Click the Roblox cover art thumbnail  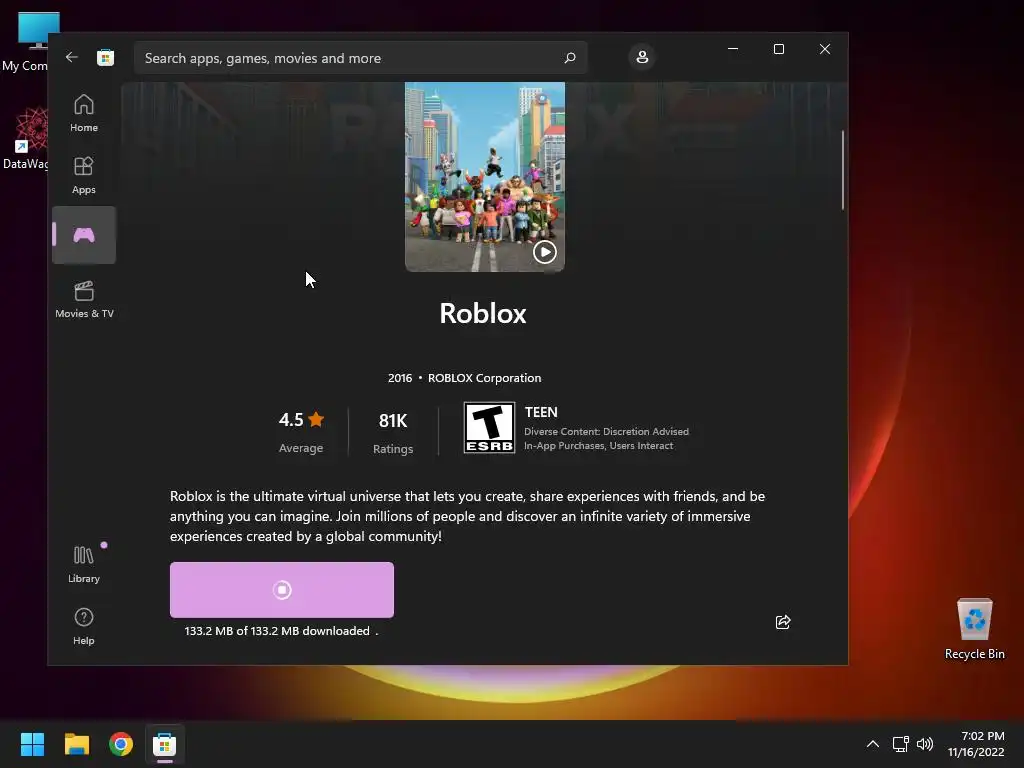coord(485,176)
